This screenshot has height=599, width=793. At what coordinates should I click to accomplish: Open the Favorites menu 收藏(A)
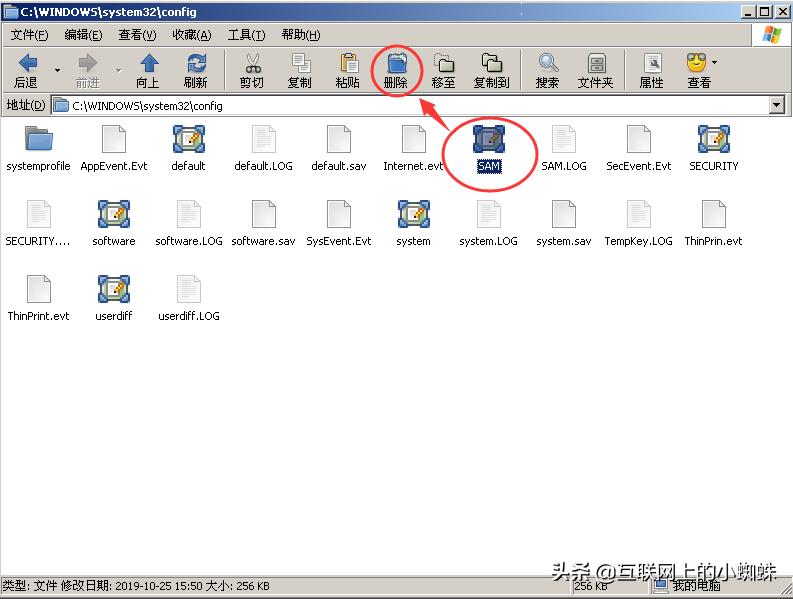tap(192, 35)
